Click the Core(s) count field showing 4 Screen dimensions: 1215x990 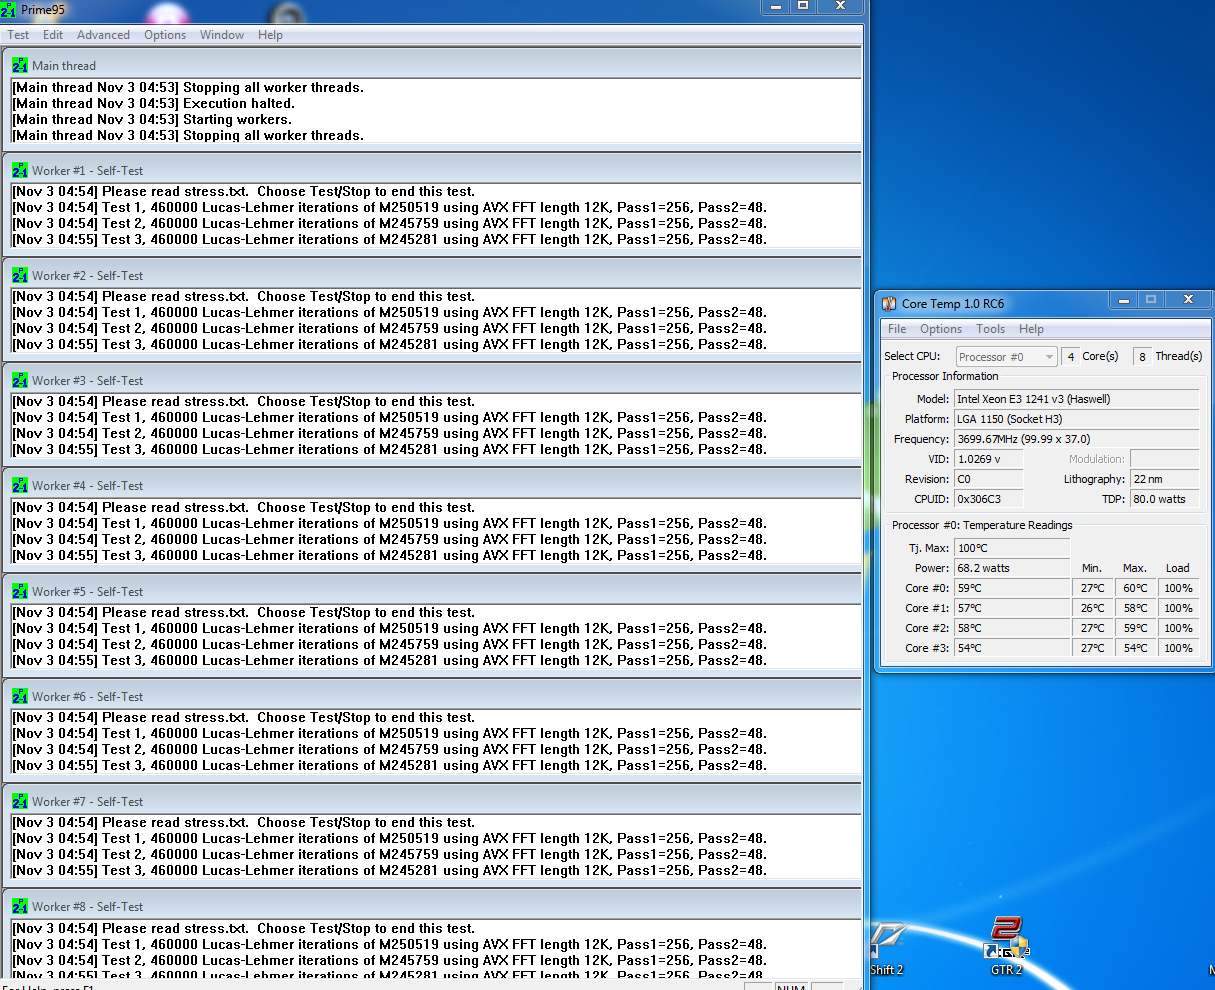click(x=1071, y=357)
